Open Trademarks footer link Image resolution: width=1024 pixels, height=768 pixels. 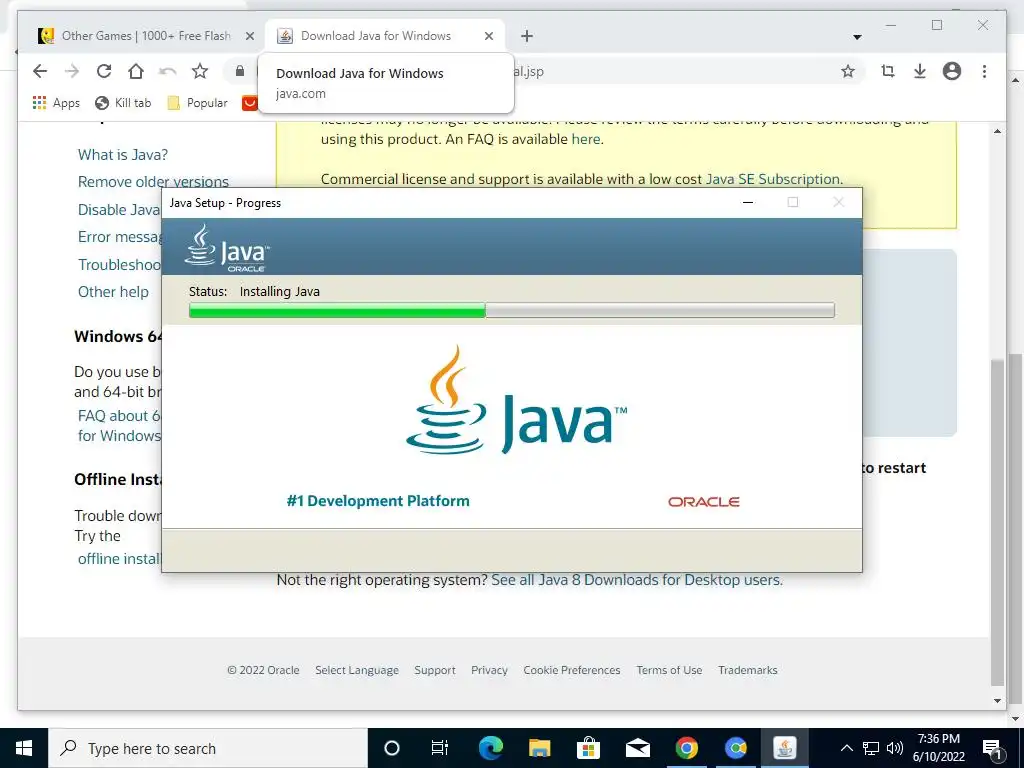(x=748, y=670)
